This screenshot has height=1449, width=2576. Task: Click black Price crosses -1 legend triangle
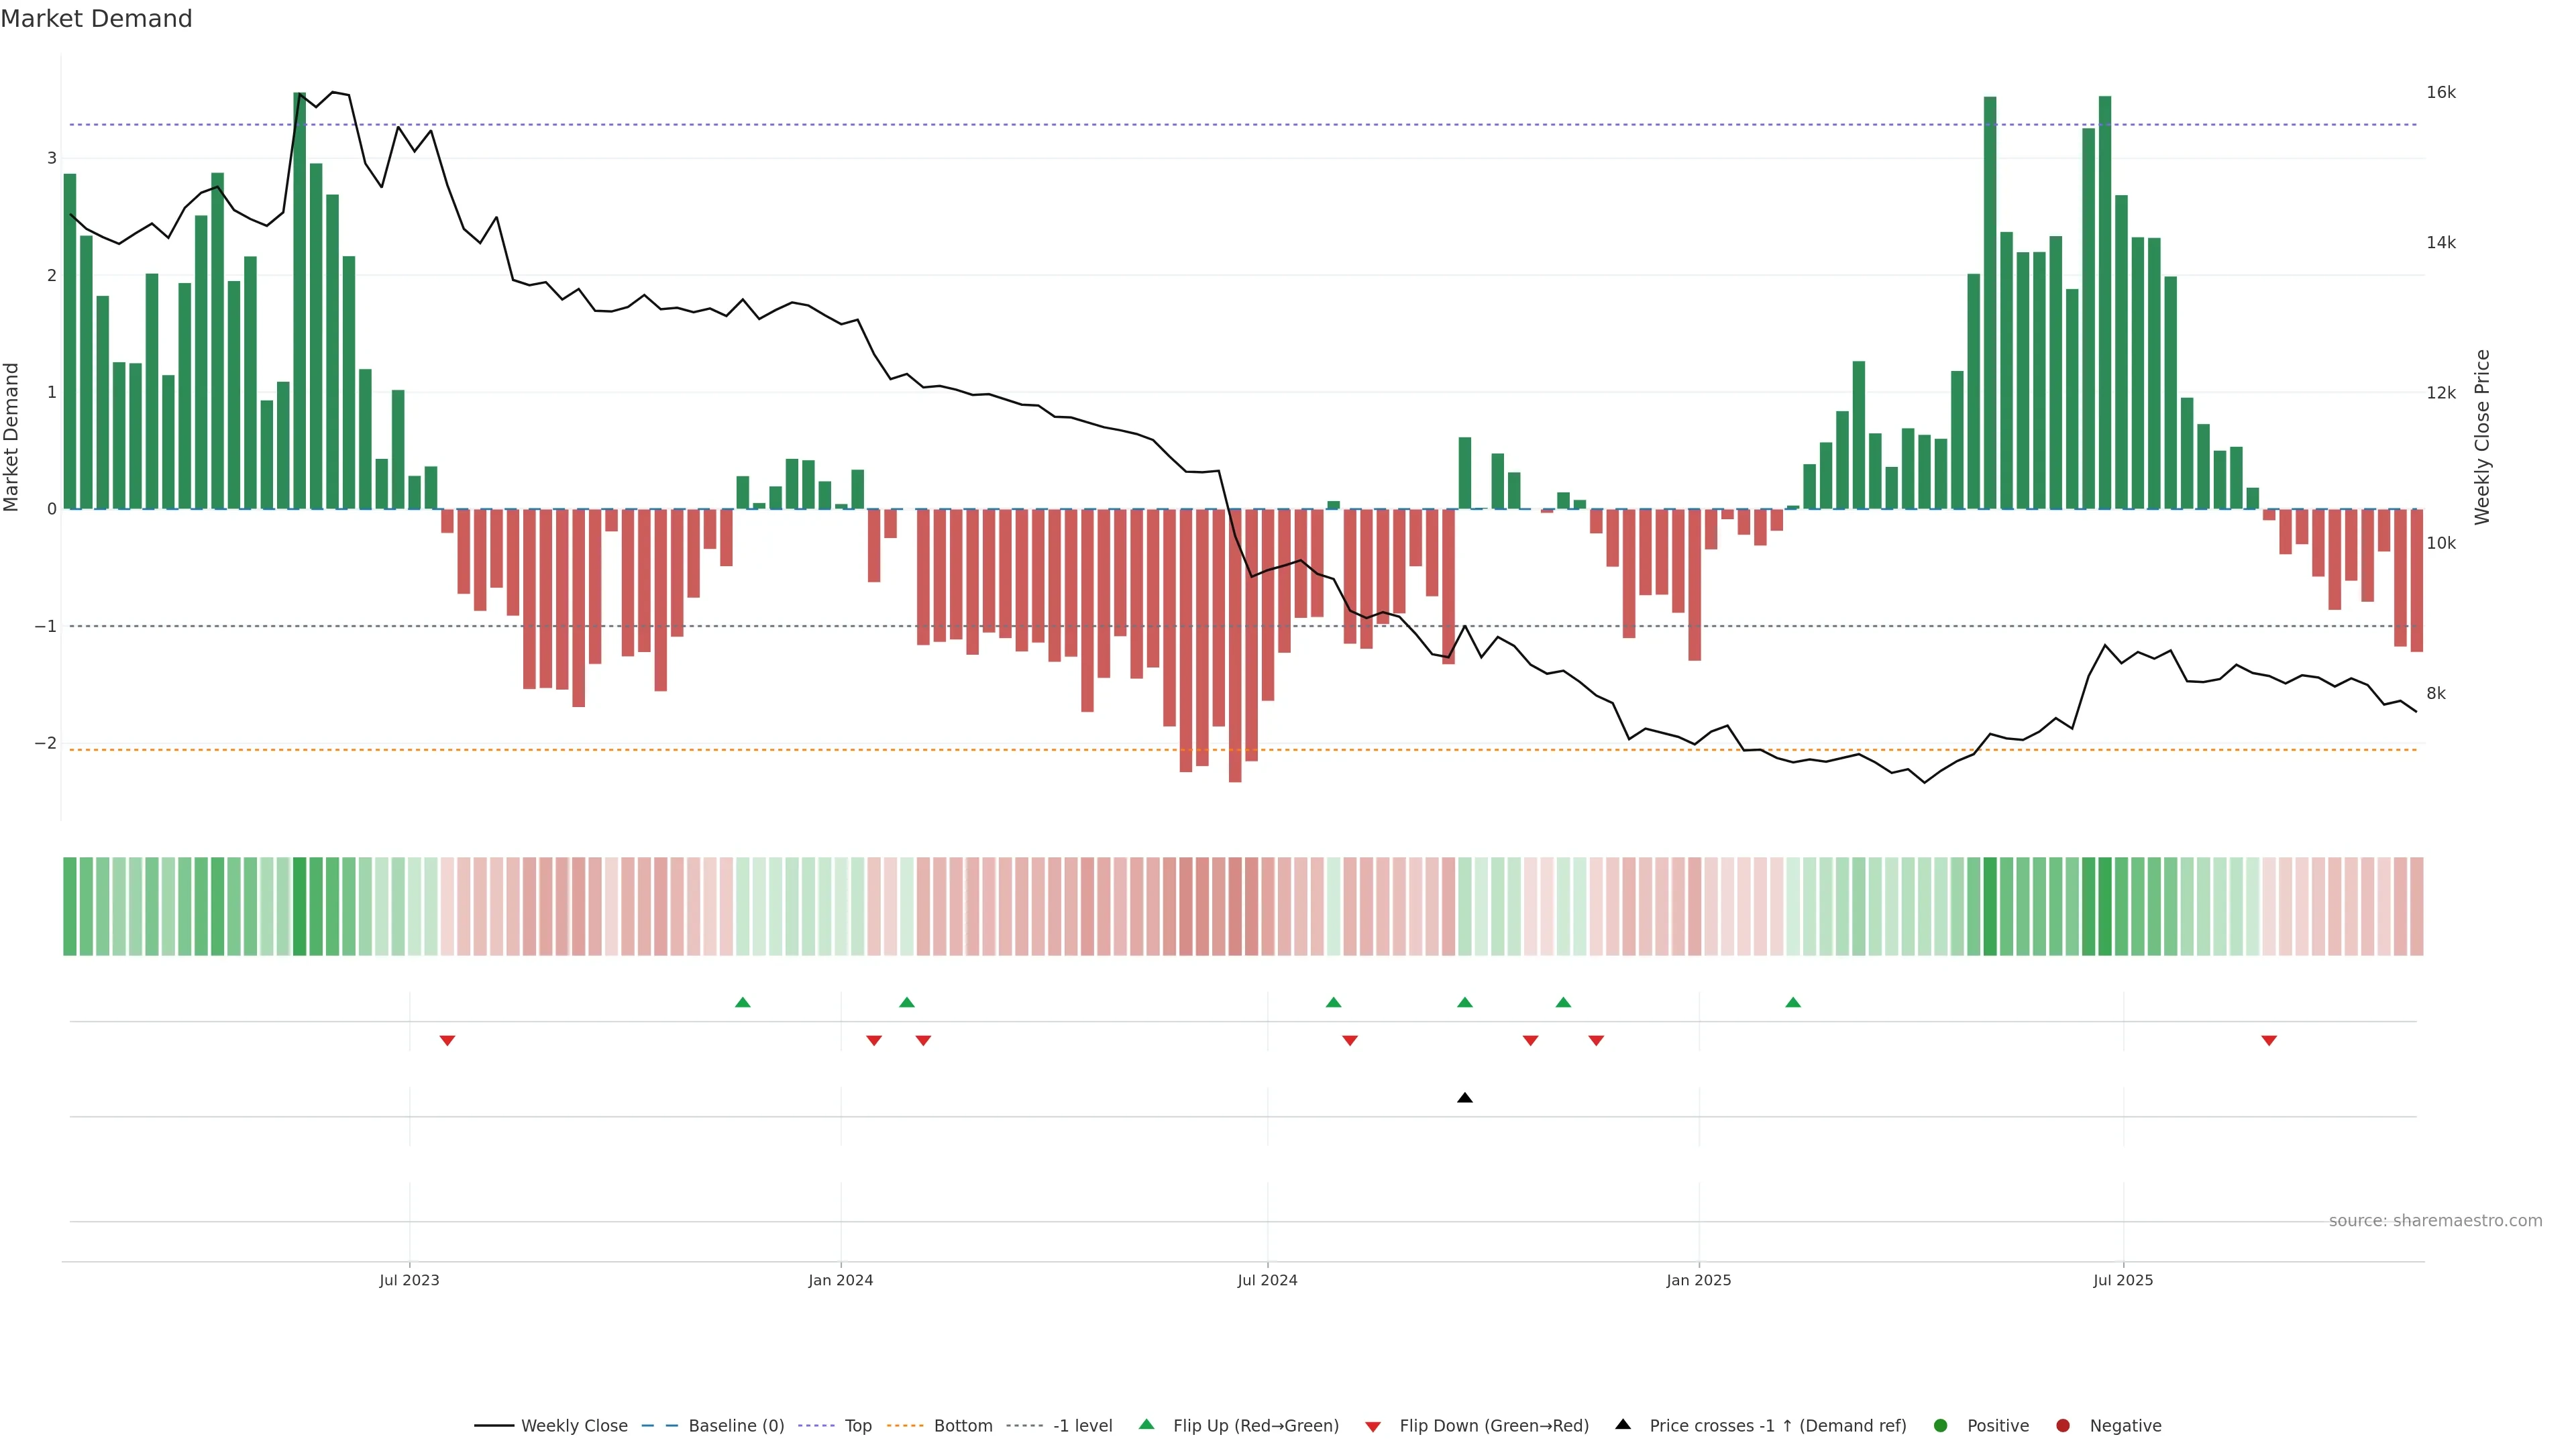[x=1623, y=1424]
